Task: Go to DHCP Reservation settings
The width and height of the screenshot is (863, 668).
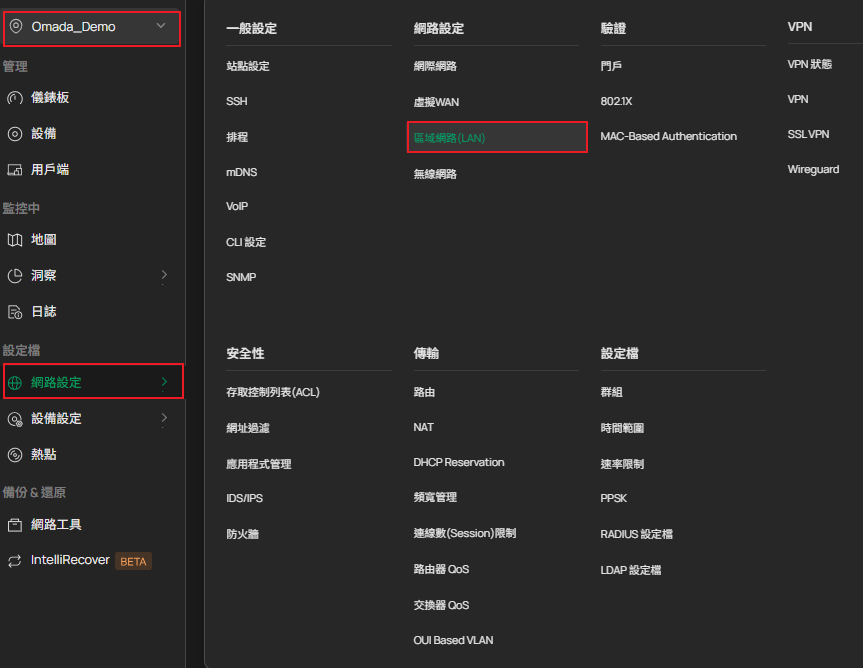Action: [x=458, y=463]
